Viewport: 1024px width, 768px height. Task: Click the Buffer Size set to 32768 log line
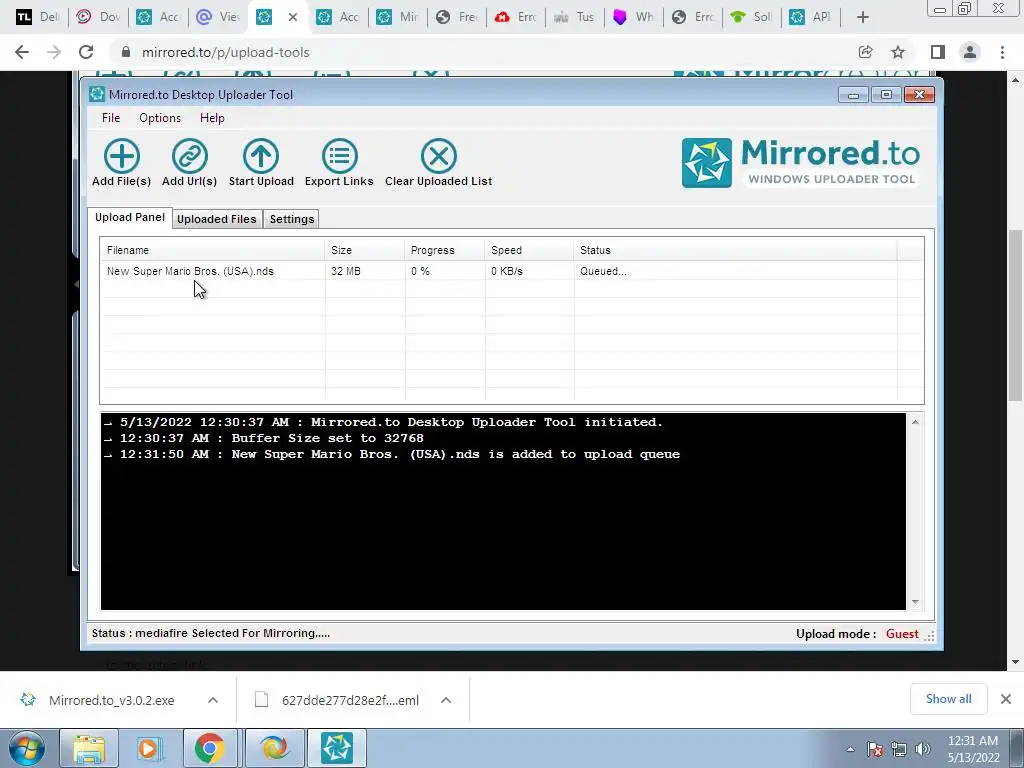coord(264,438)
